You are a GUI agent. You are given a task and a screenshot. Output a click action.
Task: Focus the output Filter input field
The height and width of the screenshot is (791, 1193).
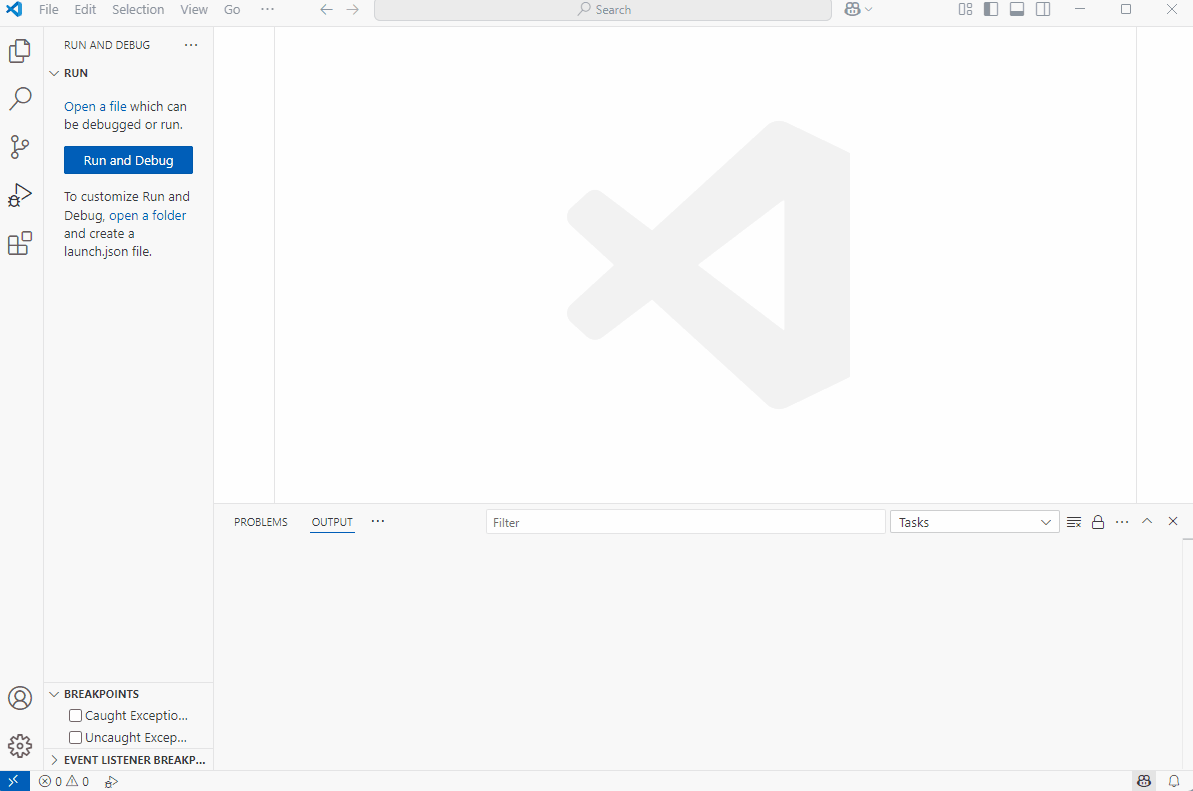[x=686, y=522]
